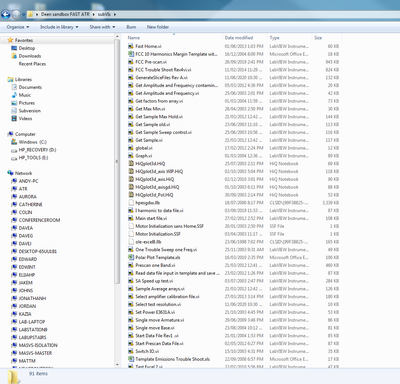Click the HP_RECOVERY (D:) drive icon
The image size is (400, 384).
(x=14, y=150)
